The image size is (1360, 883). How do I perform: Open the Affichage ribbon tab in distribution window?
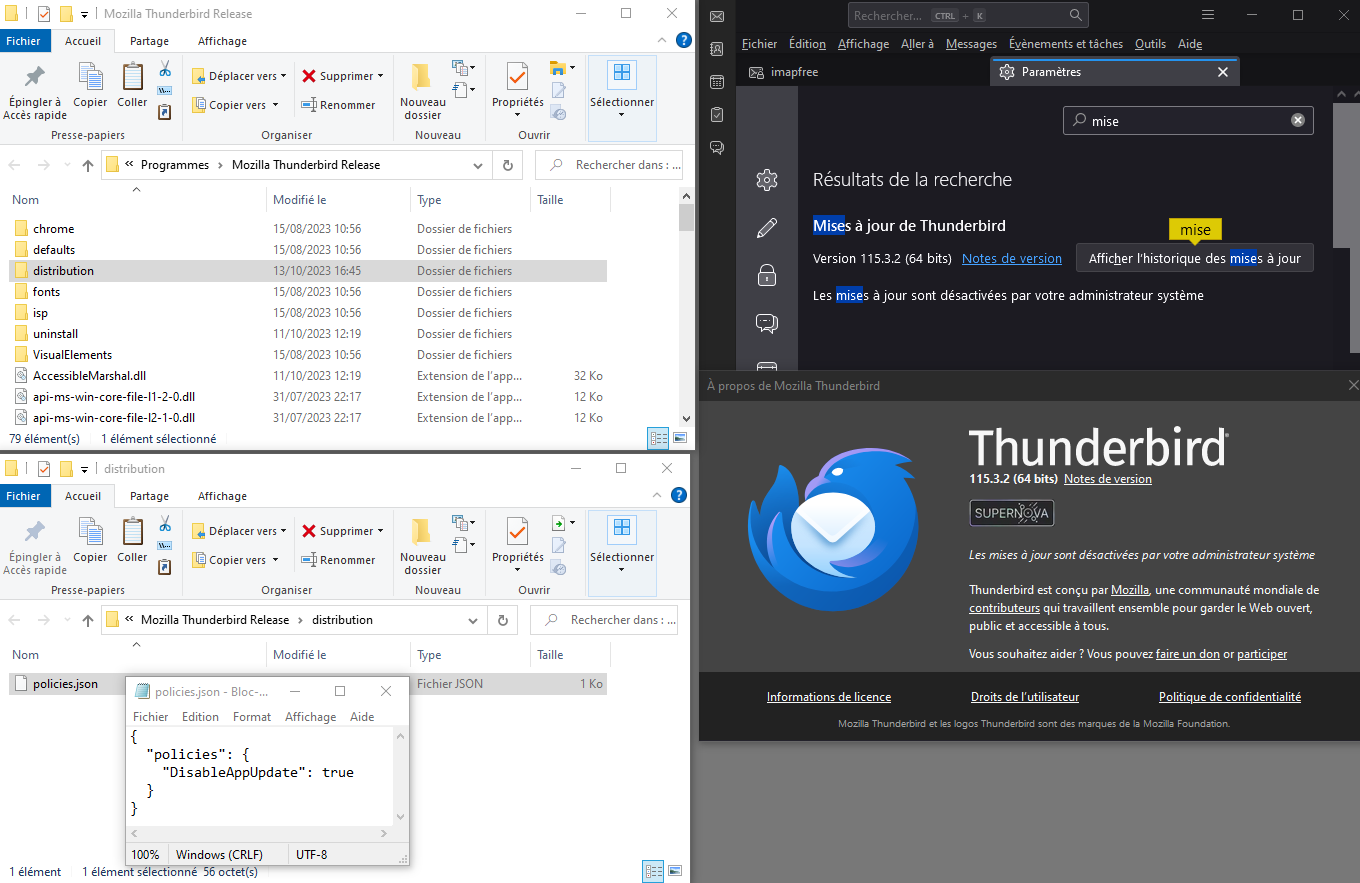[222, 496]
